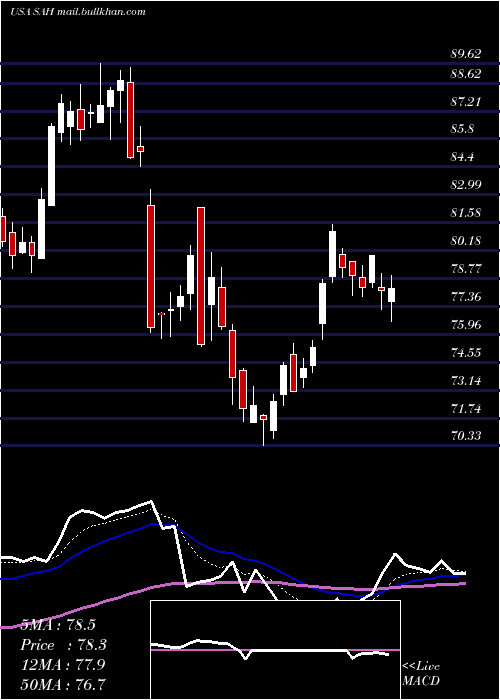Image resolution: width=500 pixels, height=700 pixels.
Task: Click the 5MA : 78.5 readout
Action: pos(58,625)
